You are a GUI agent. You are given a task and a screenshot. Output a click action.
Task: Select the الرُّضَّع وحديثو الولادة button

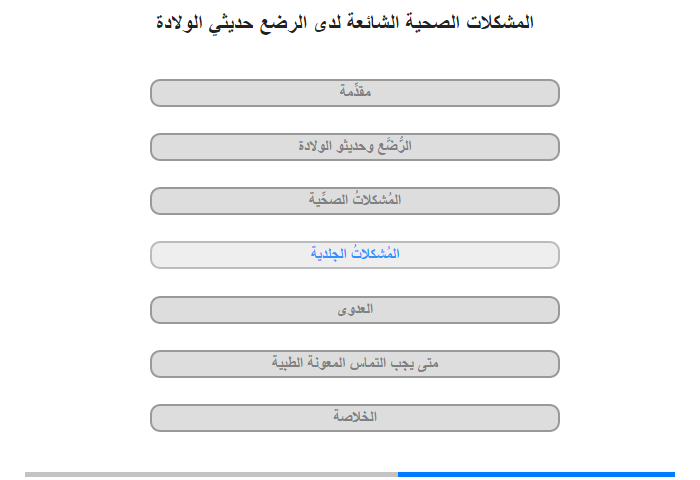click(354, 147)
